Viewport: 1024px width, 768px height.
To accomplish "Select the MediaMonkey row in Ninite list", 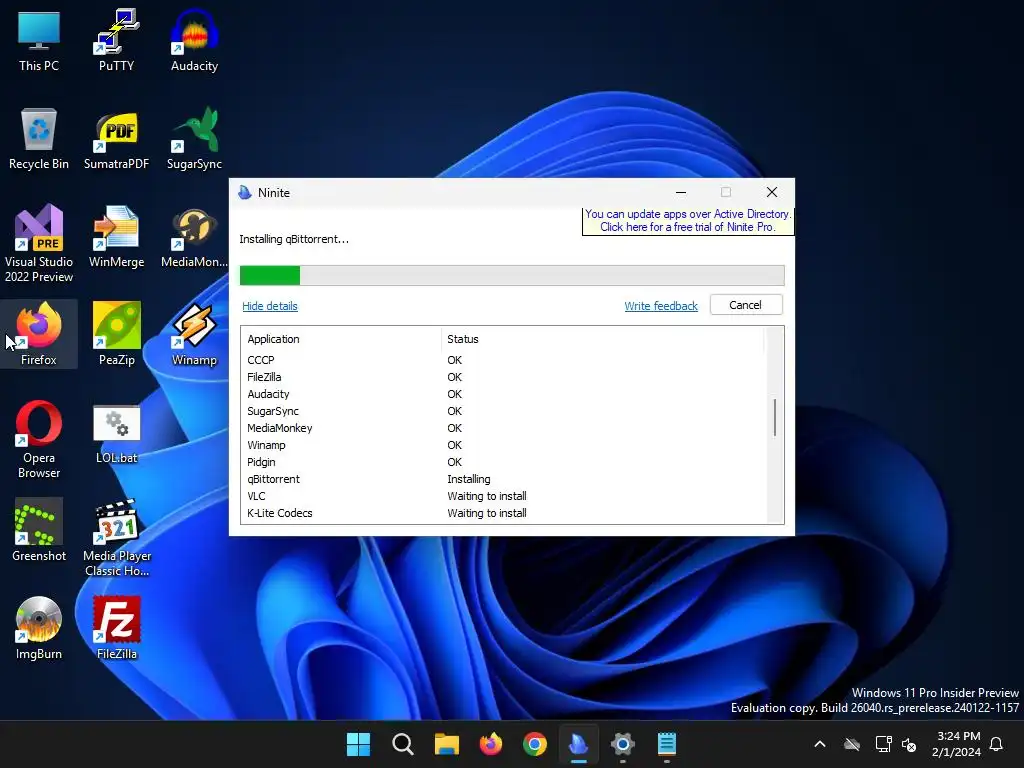I will [503, 428].
